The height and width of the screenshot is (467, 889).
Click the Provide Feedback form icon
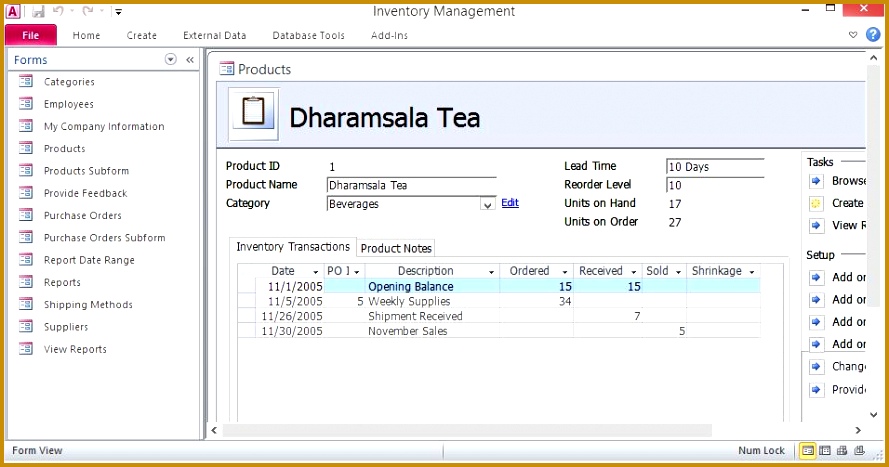[26, 193]
